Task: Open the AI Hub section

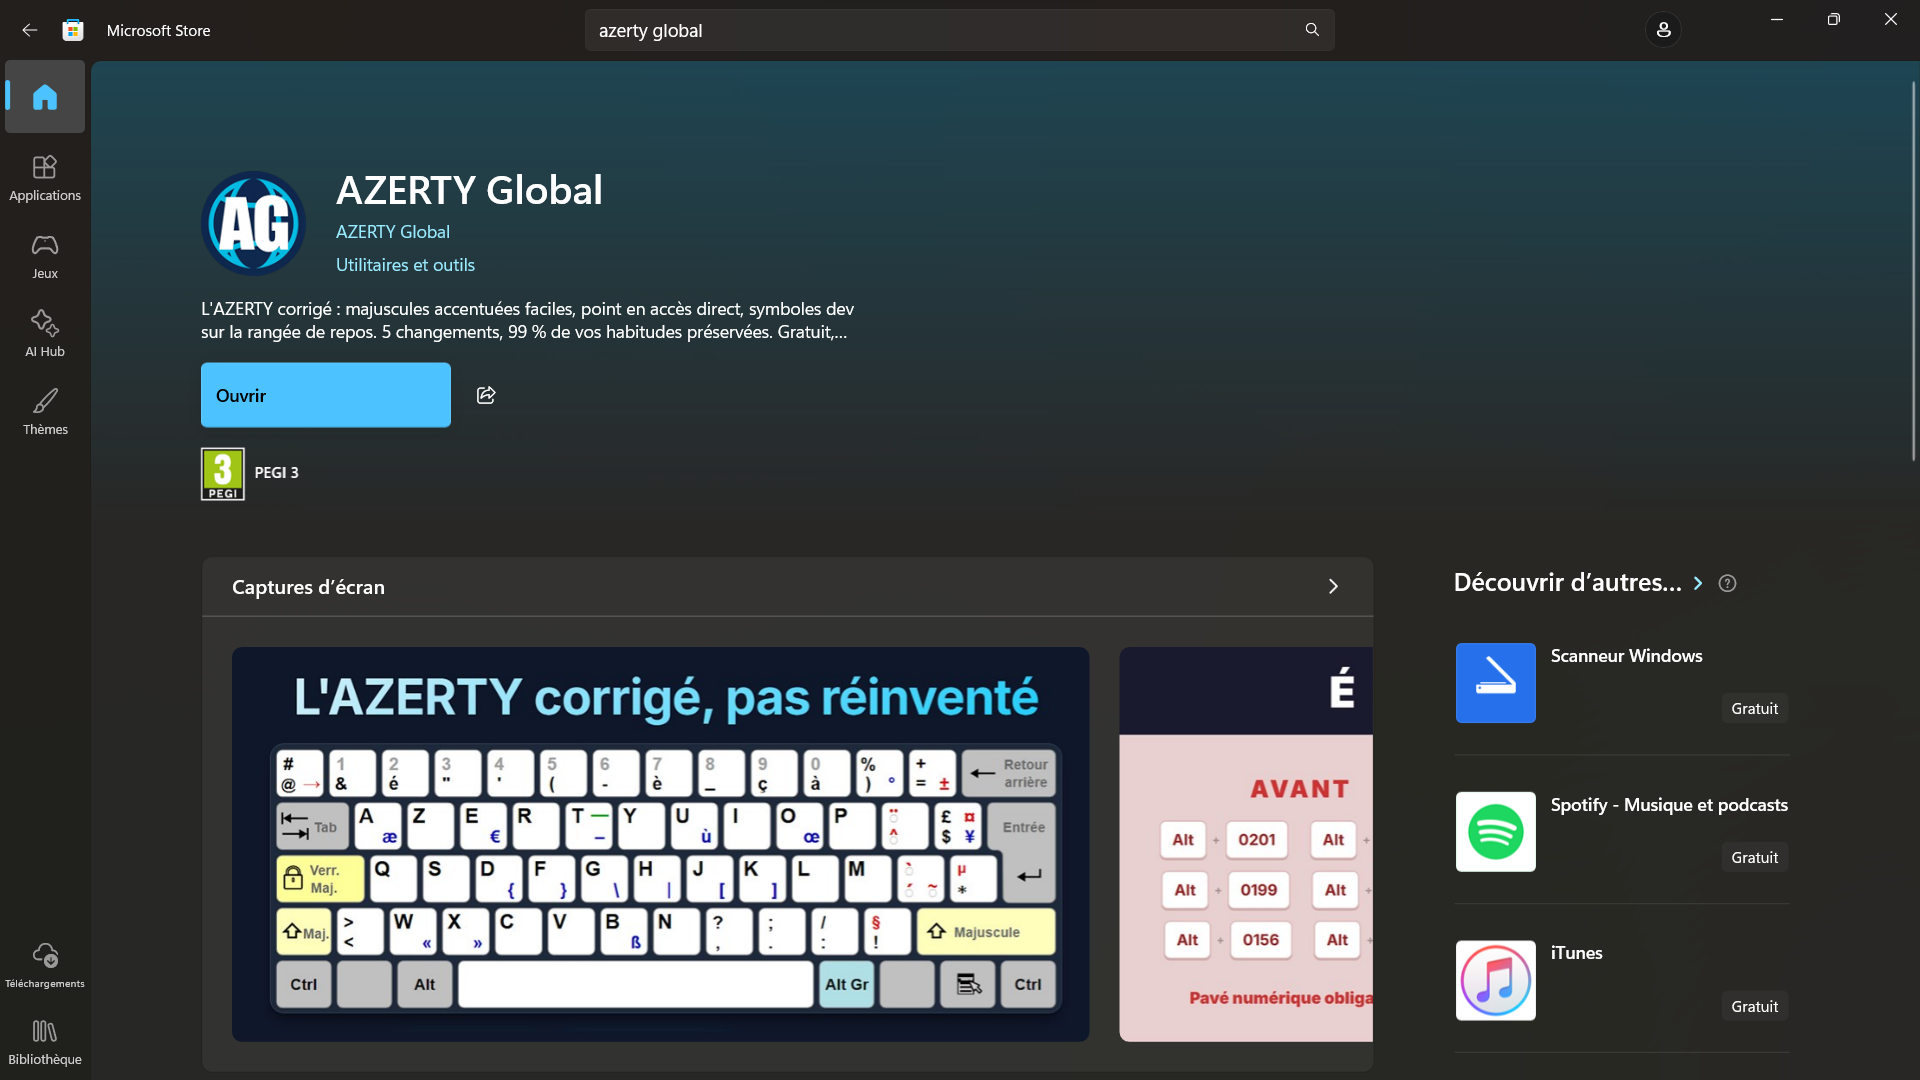Action: (44, 333)
